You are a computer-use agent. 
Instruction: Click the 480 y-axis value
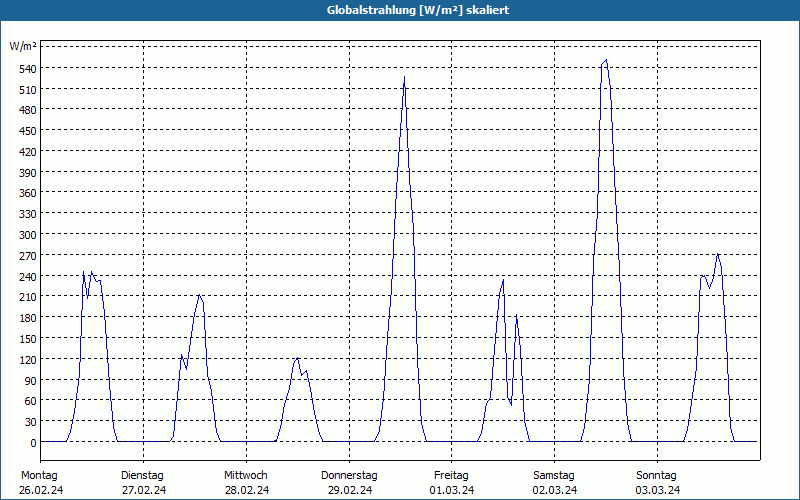tap(27, 110)
